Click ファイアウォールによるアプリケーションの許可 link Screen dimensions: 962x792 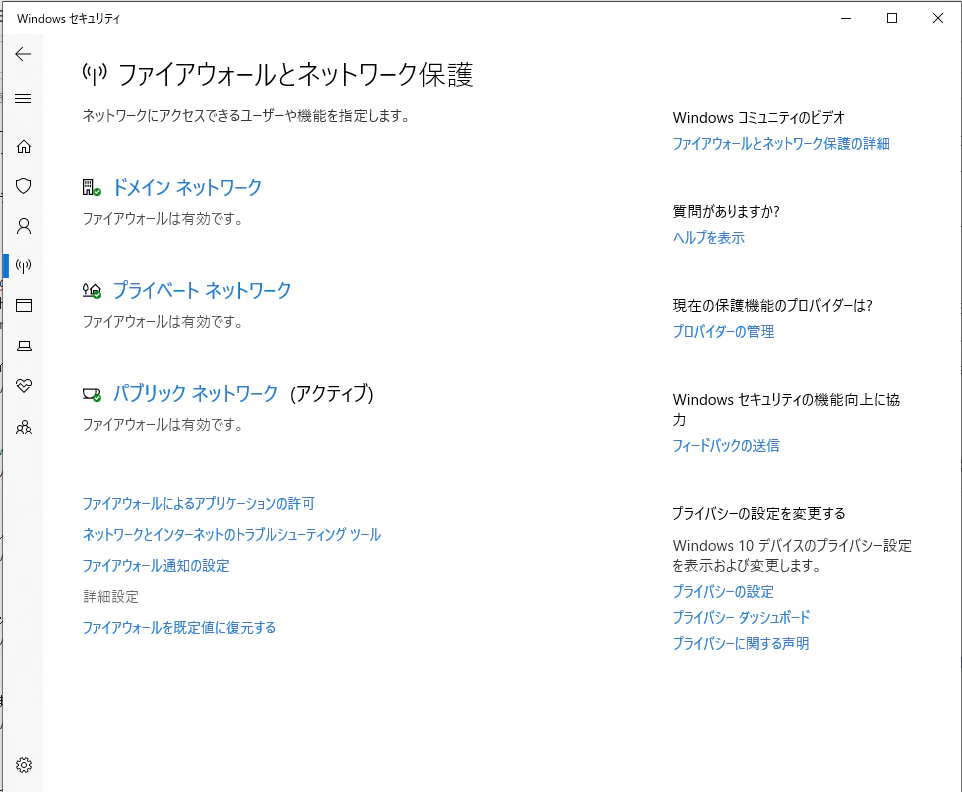198,504
